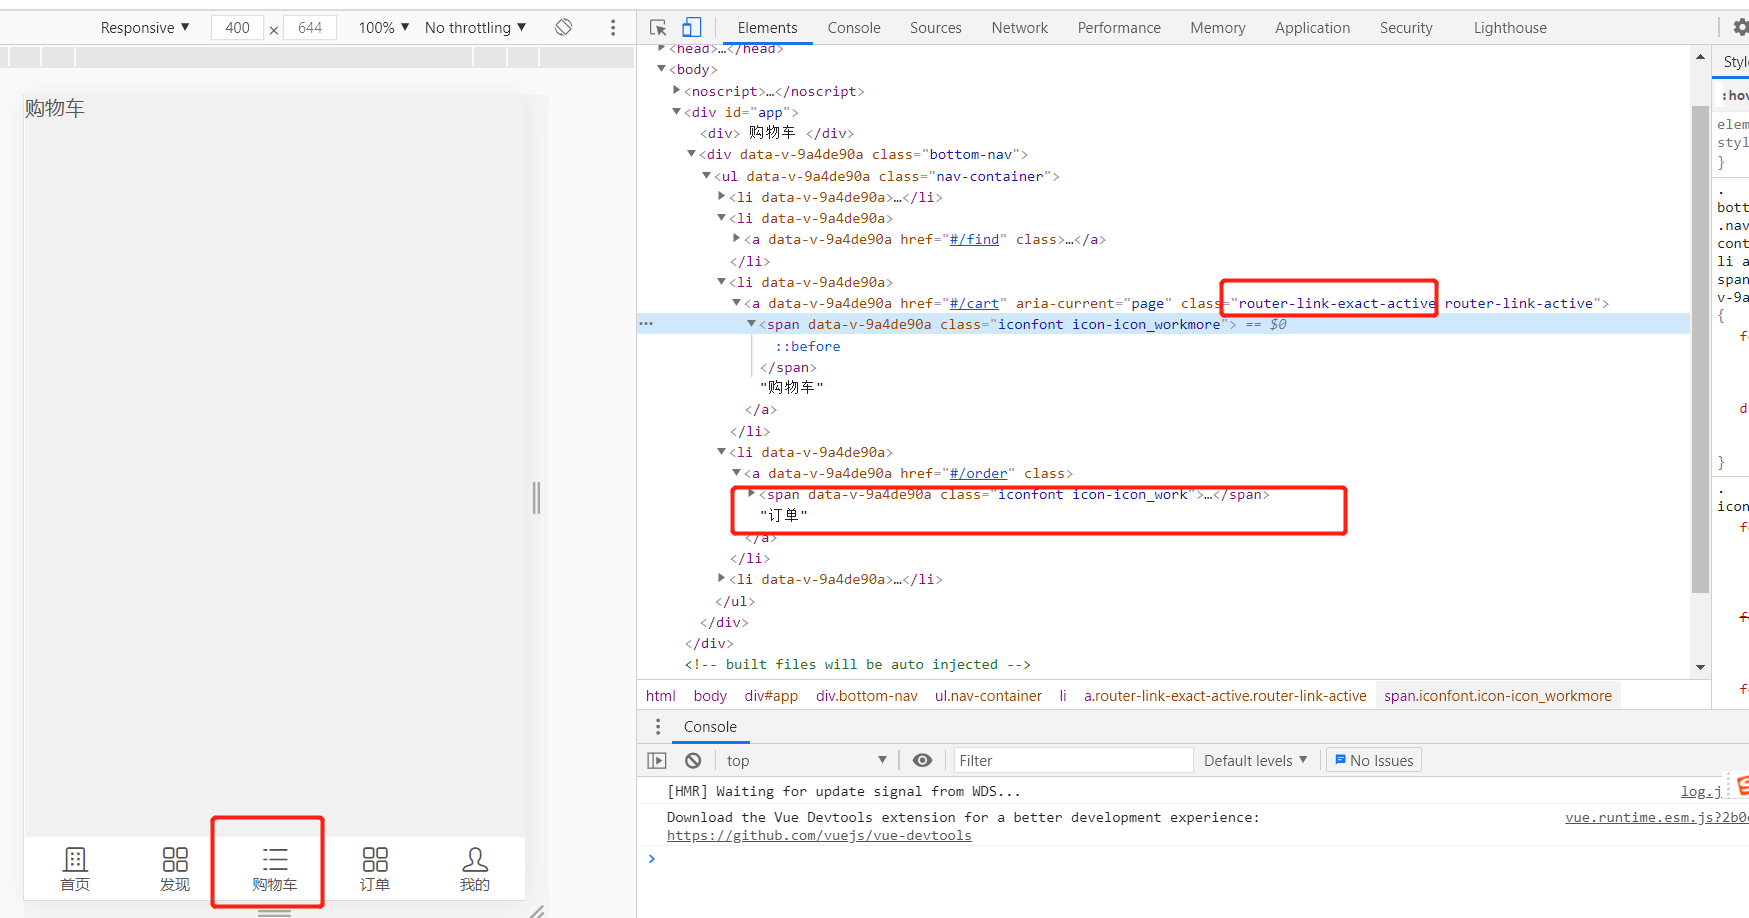Viewport: 1749px width, 918px height.
Task: Collapse the div id=app node
Action: click(676, 112)
